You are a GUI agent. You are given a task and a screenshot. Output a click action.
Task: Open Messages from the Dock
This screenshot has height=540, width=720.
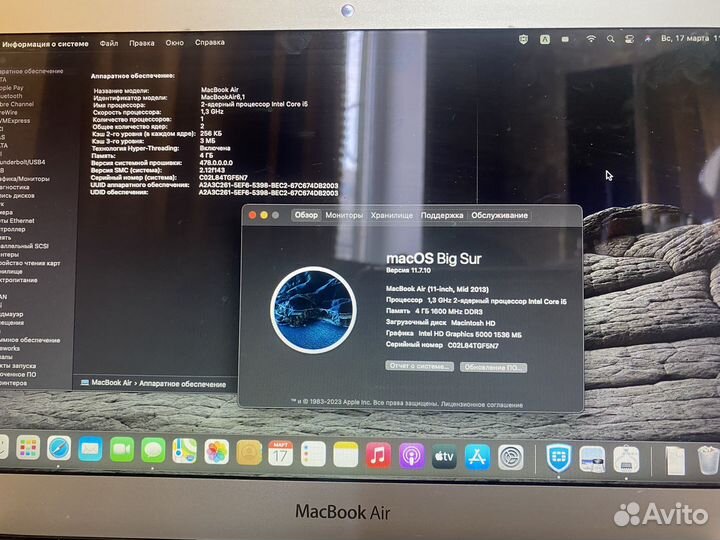point(153,450)
